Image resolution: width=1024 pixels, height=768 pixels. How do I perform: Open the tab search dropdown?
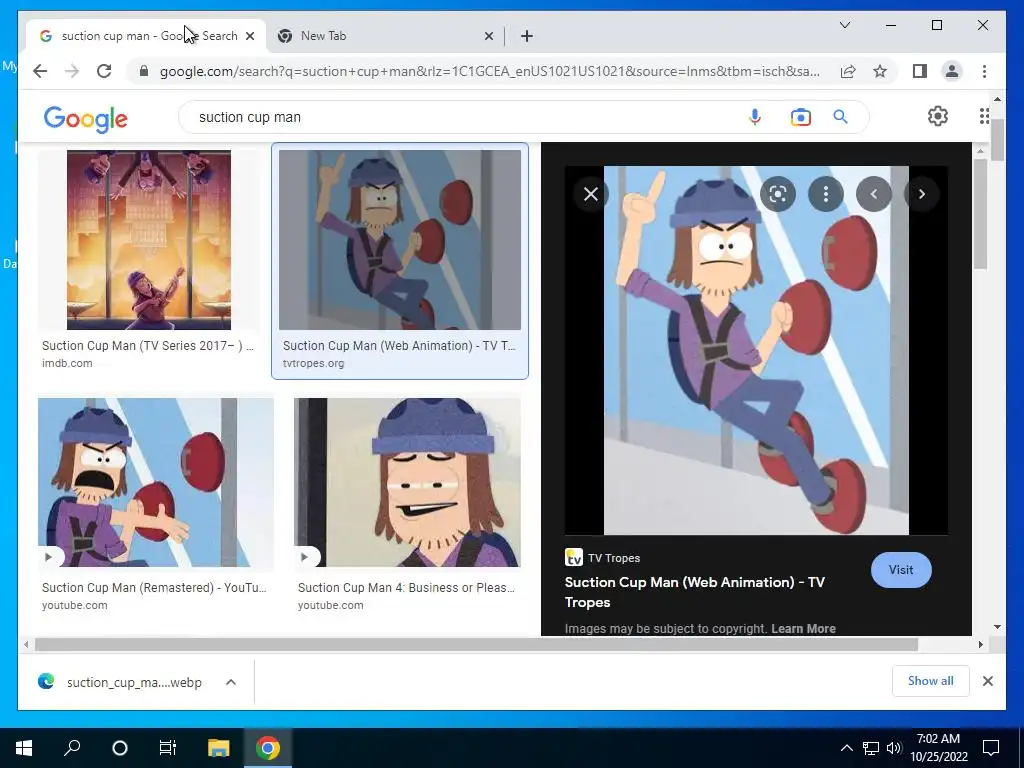pos(844,25)
